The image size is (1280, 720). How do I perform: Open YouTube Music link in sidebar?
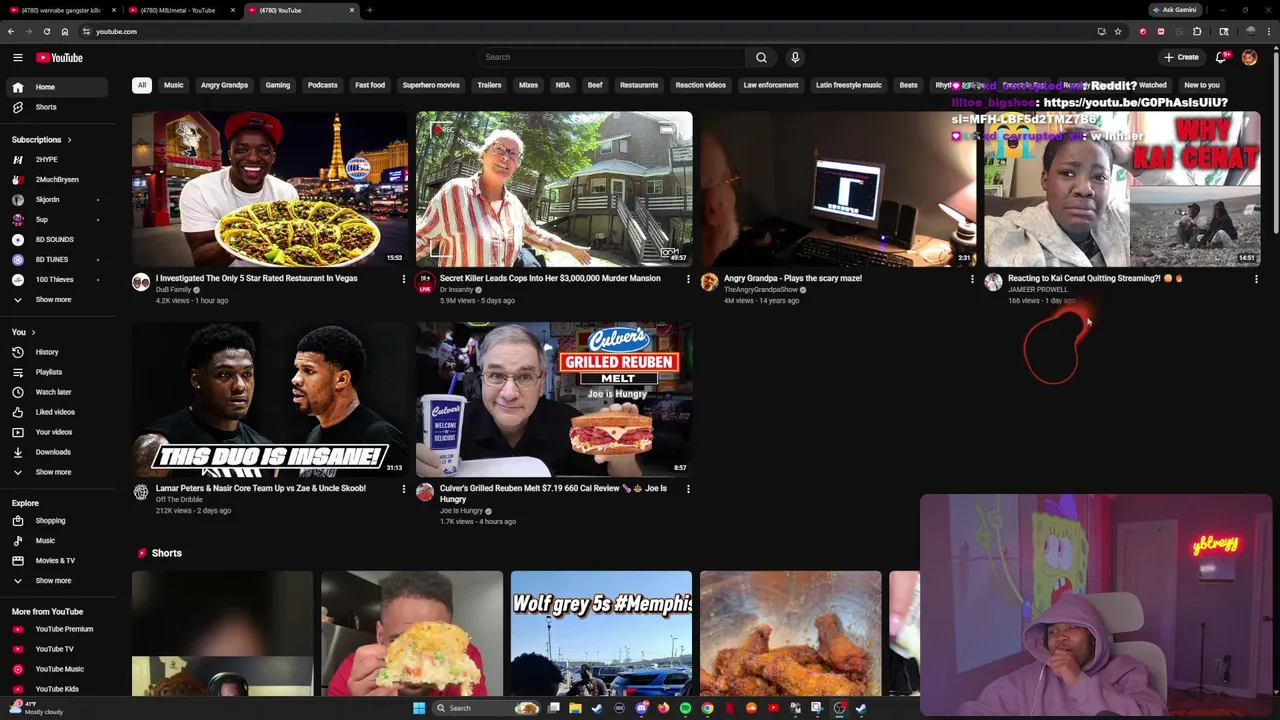[57, 669]
